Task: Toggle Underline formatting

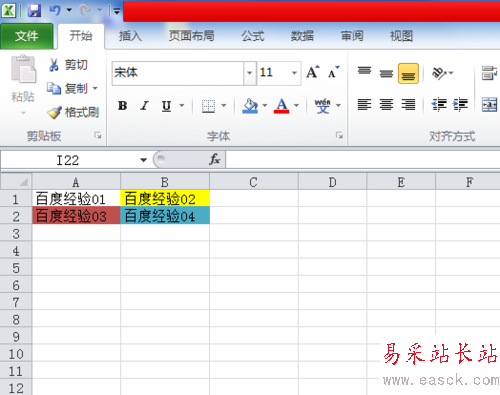Action: [166, 106]
